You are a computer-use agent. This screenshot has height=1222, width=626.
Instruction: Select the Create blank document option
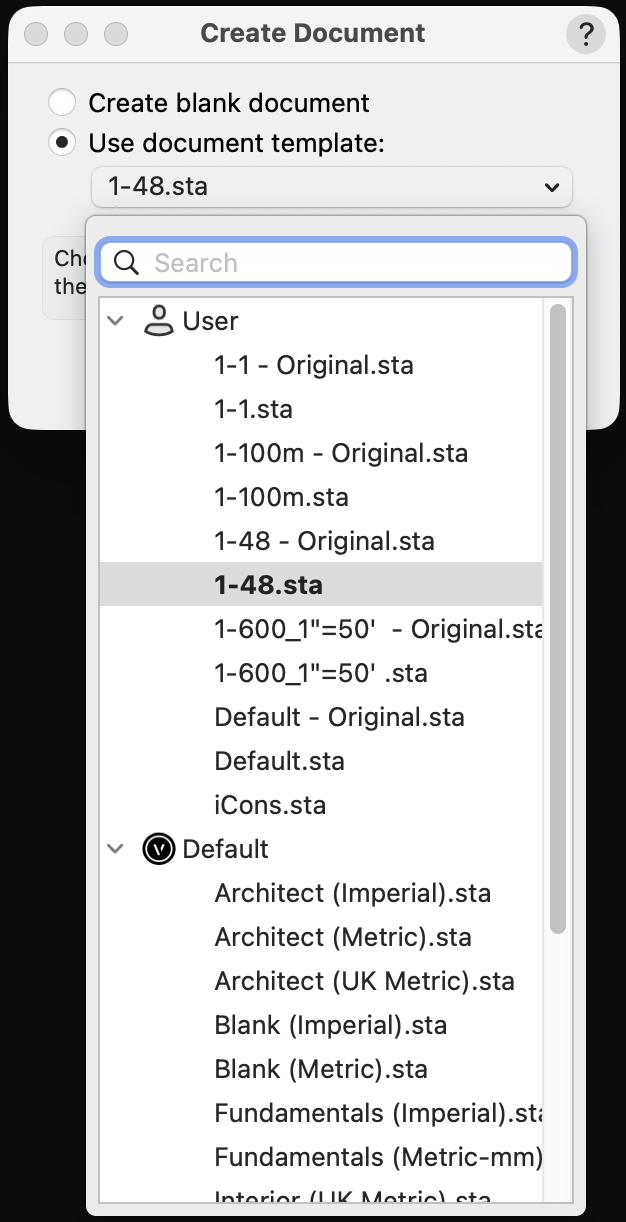(62, 102)
